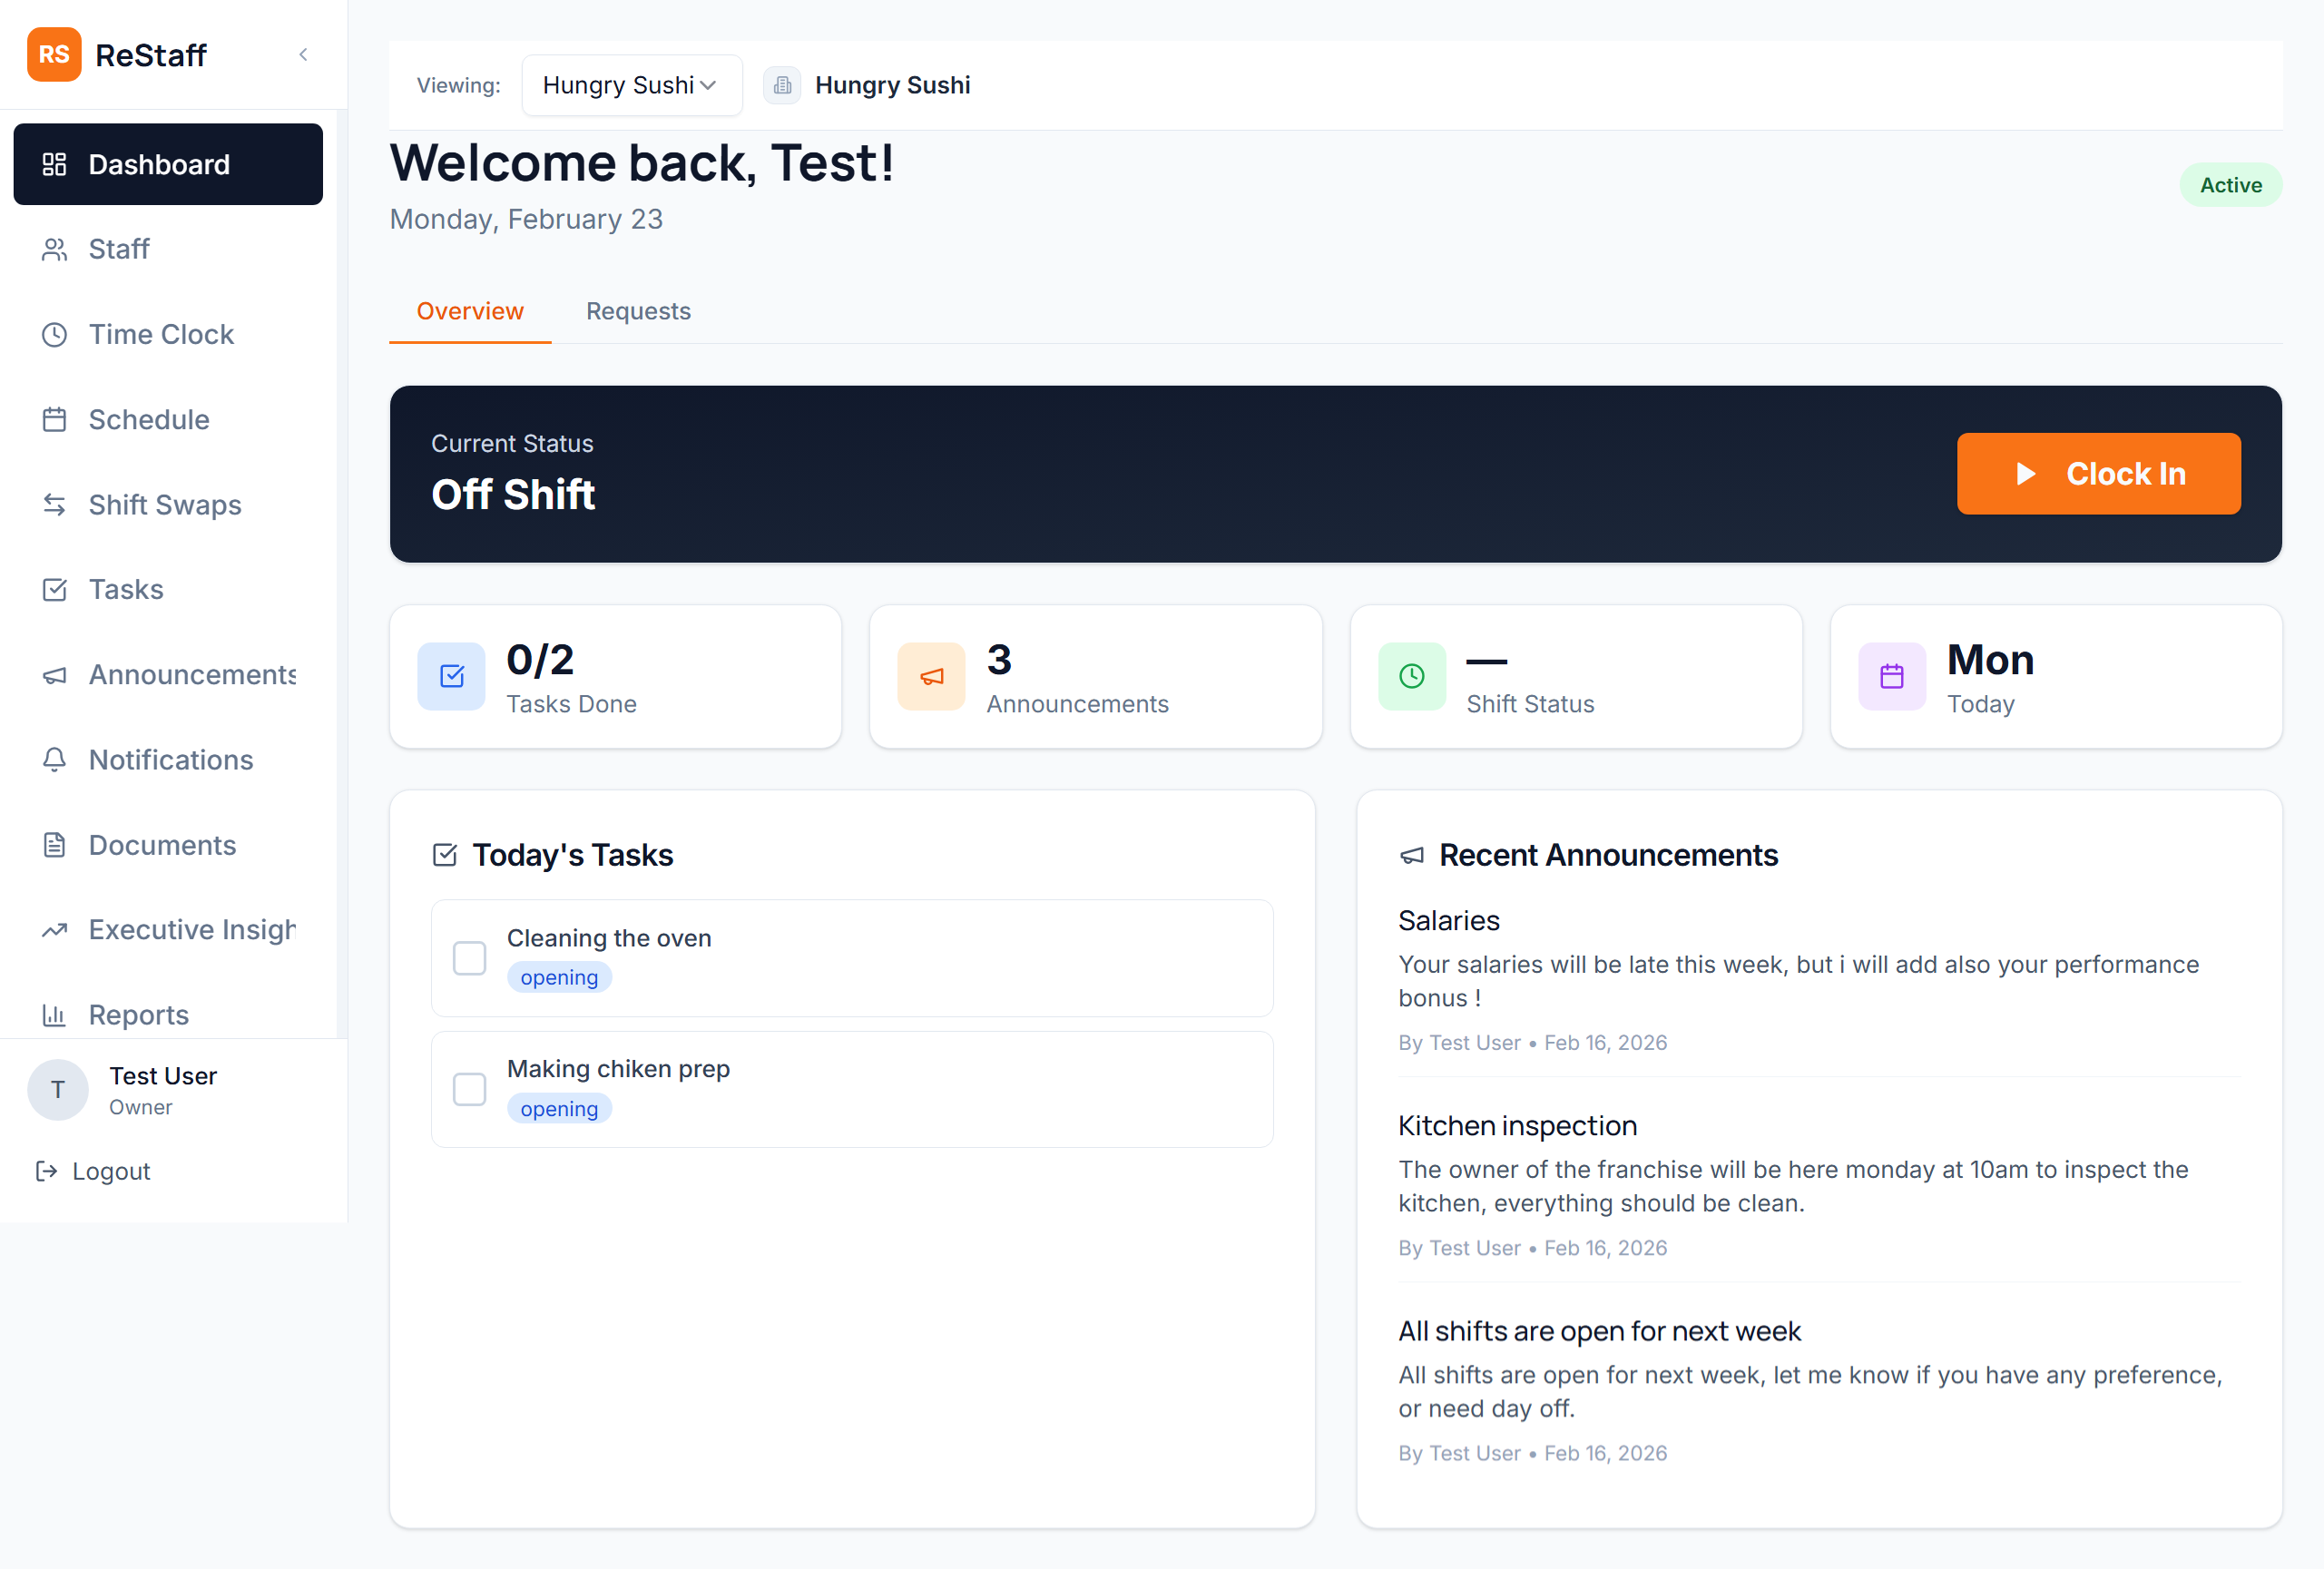The height and width of the screenshot is (1569, 2324).
Task: Open Documents using the file icon
Action: (x=55, y=845)
